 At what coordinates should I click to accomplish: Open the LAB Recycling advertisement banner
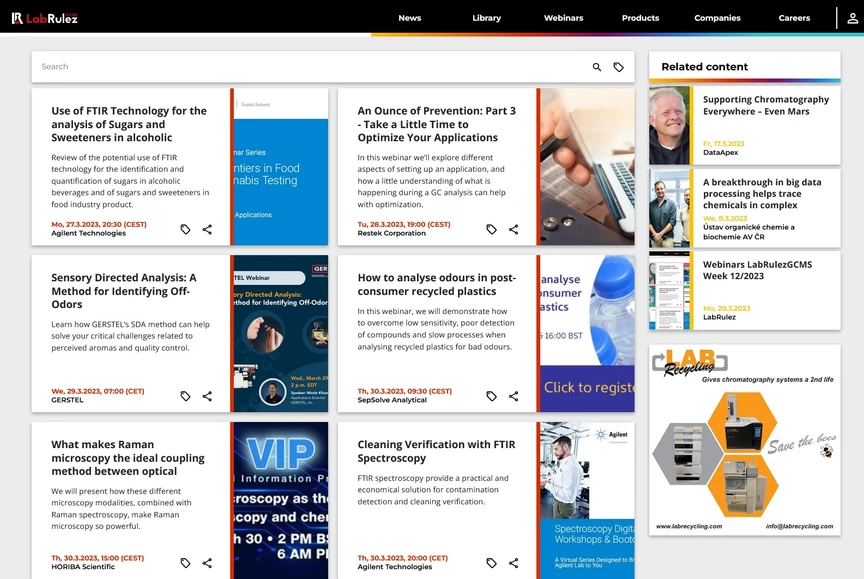tap(745, 440)
